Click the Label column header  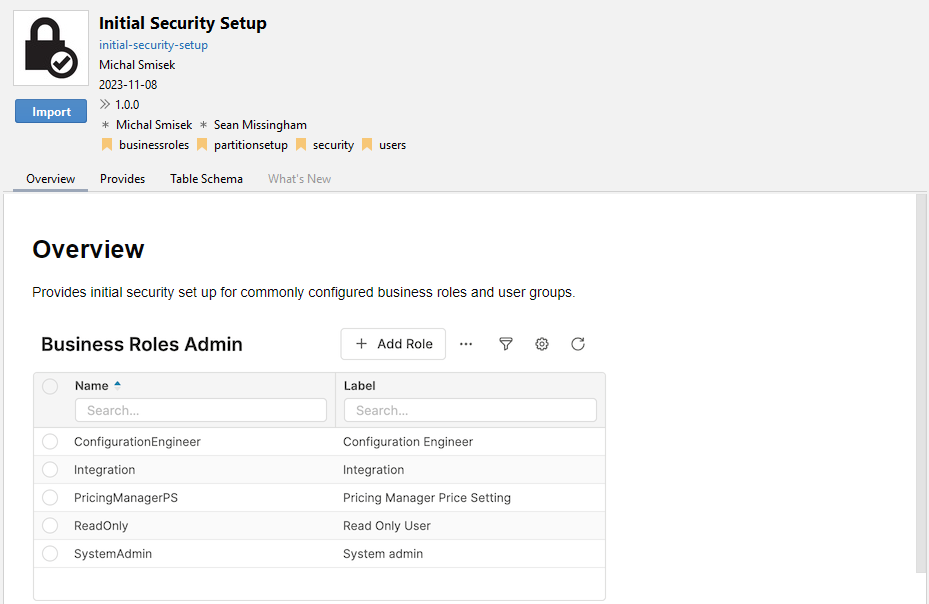pyautogui.click(x=360, y=386)
